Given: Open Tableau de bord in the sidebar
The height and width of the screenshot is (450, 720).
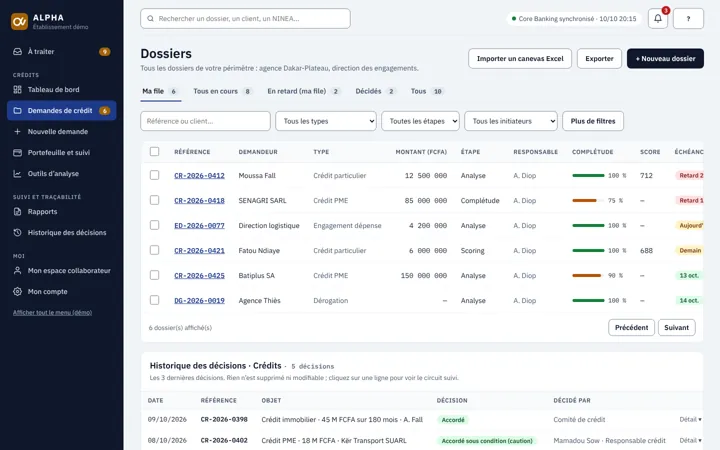Looking at the screenshot, I should coord(62,90).
